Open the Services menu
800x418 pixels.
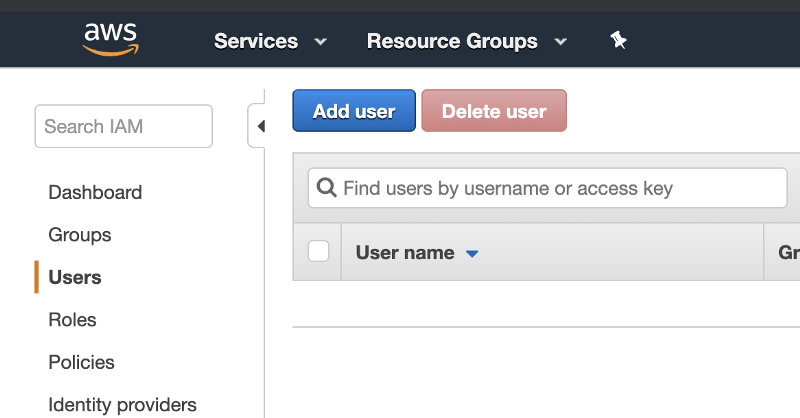[x=256, y=41]
